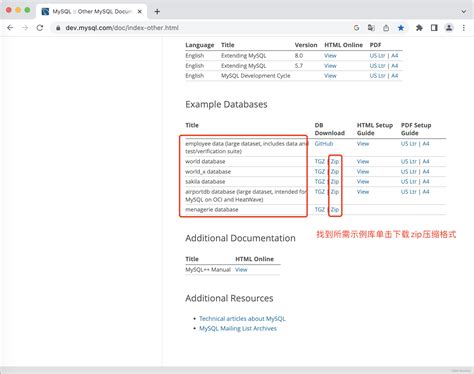This screenshot has height=374, width=474.
Task: View Extending MySQL 8.0 HTML online
Action: tap(330, 56)
